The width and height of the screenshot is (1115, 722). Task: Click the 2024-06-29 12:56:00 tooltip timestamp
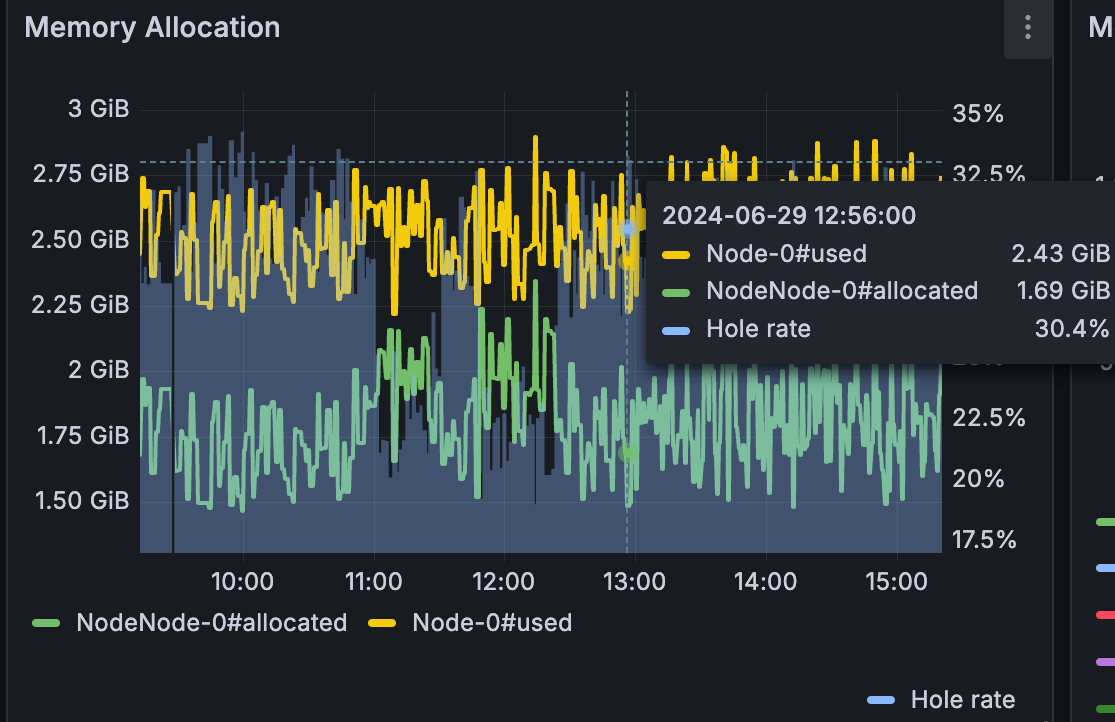(789, 215)
